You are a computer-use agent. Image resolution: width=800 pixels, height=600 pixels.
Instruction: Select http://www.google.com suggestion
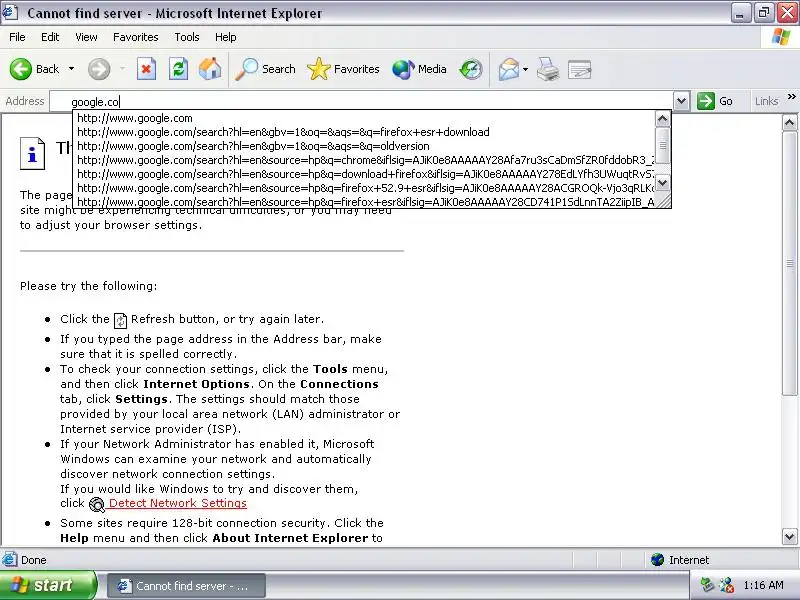[x=364, y=118]
